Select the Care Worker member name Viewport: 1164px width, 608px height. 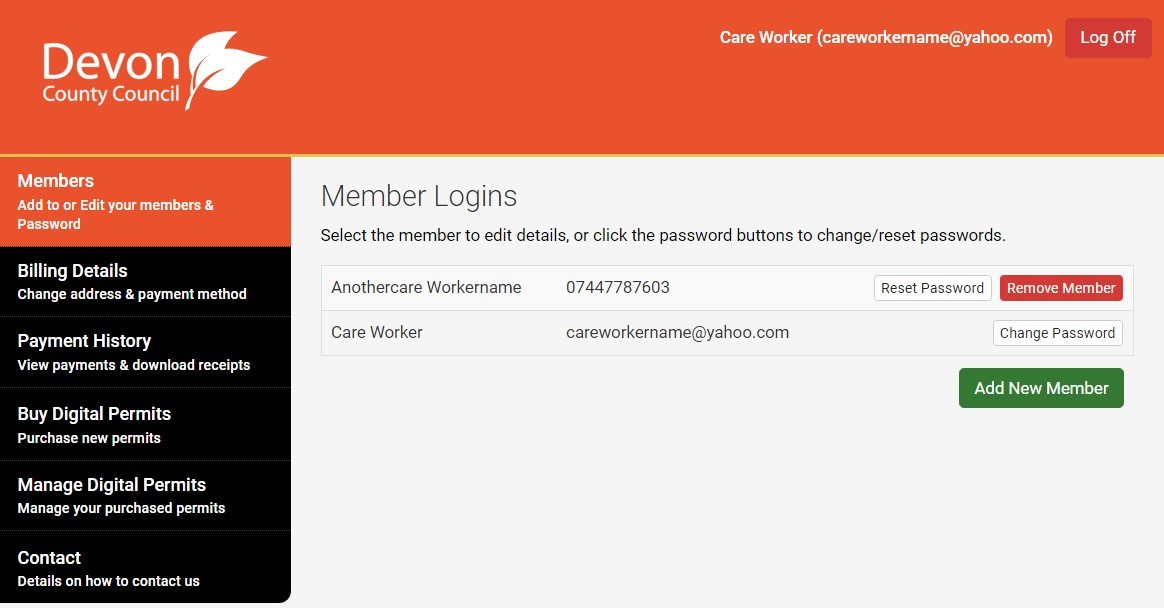tap(376, 333)
